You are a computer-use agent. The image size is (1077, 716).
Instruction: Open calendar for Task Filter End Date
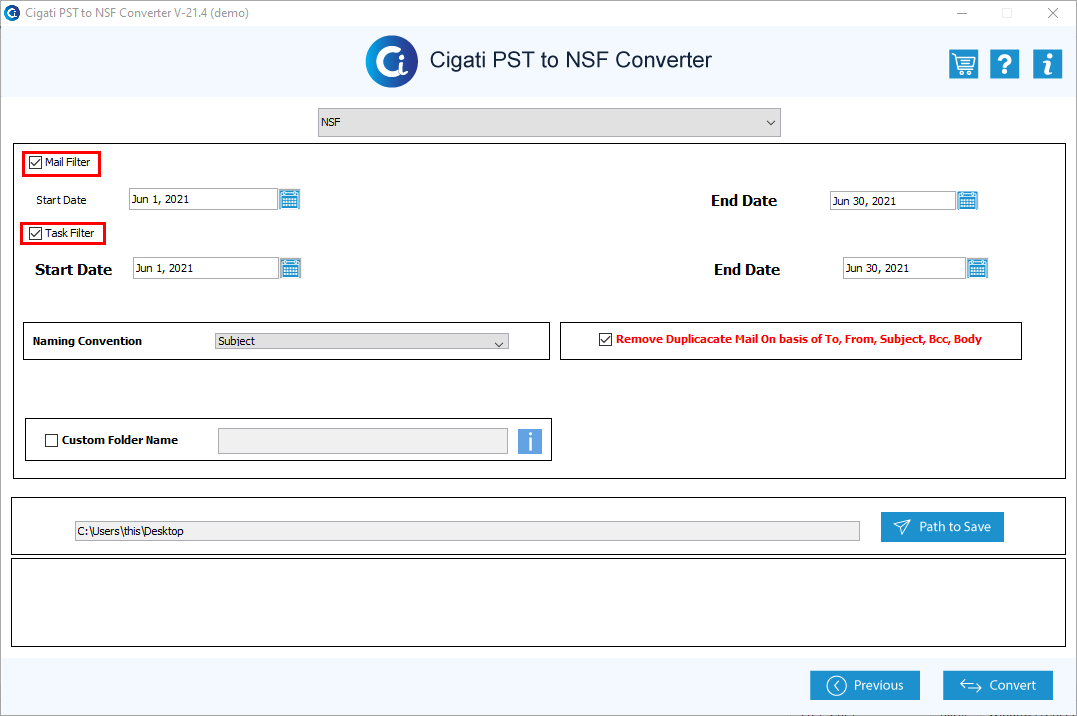click(x=977, y=268)
